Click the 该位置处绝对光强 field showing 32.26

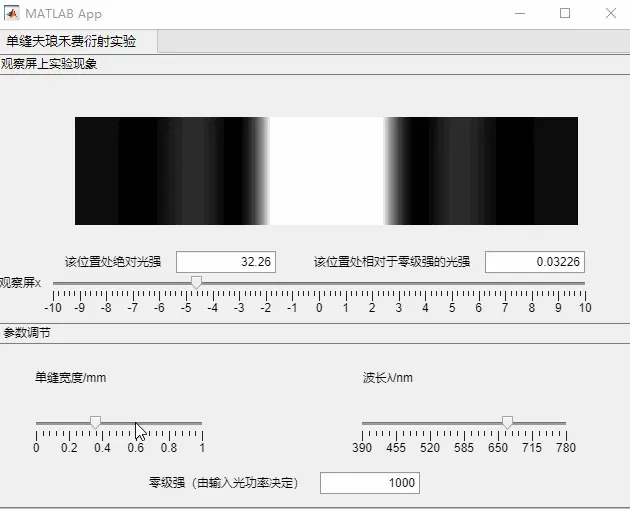(x=226, y=262)
